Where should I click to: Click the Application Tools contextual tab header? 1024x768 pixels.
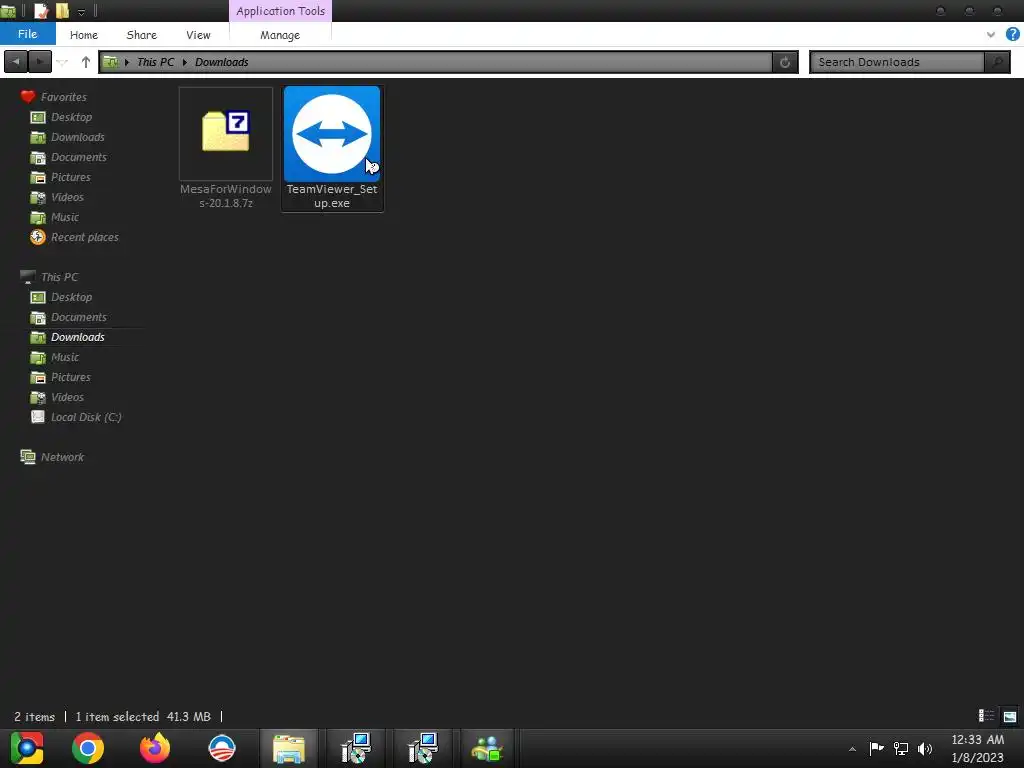click(280, 11)
